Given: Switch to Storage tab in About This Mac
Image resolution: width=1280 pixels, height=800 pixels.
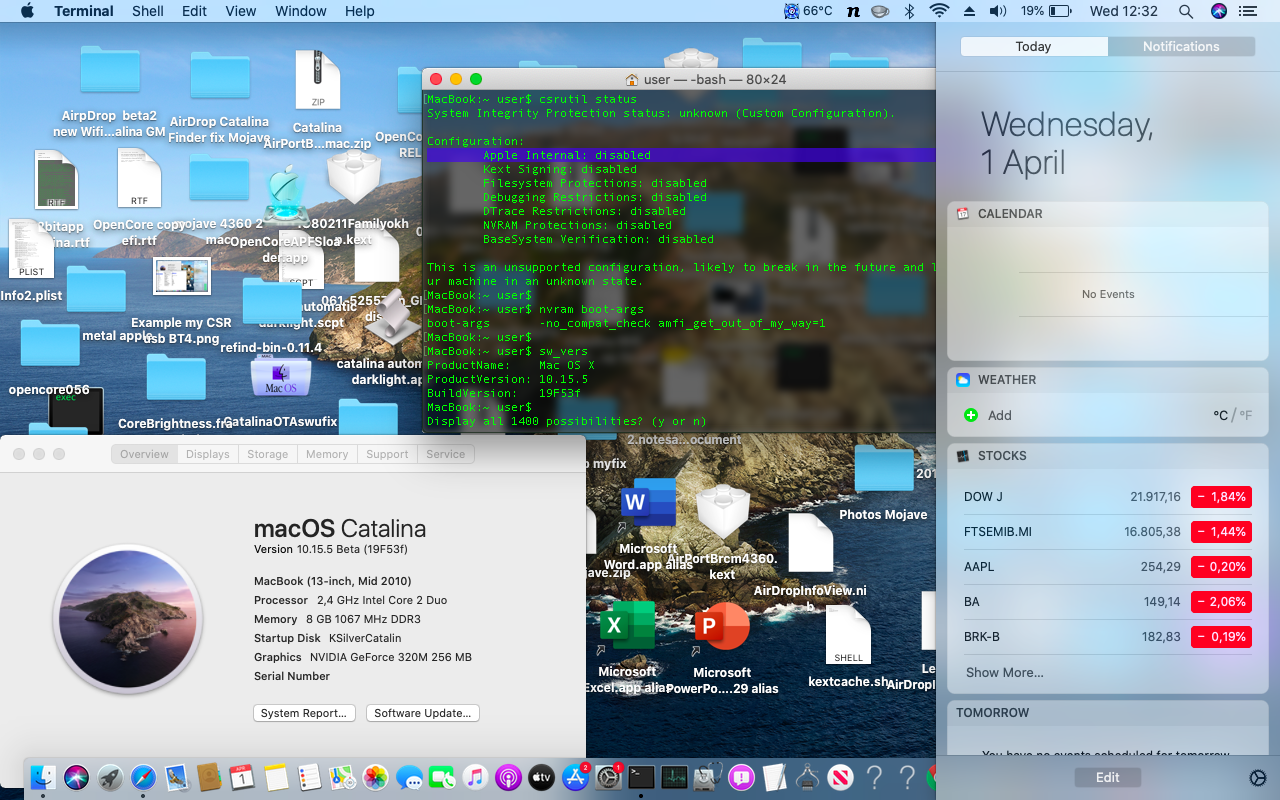Looking at the screenshot, I should tap(268, 454).
